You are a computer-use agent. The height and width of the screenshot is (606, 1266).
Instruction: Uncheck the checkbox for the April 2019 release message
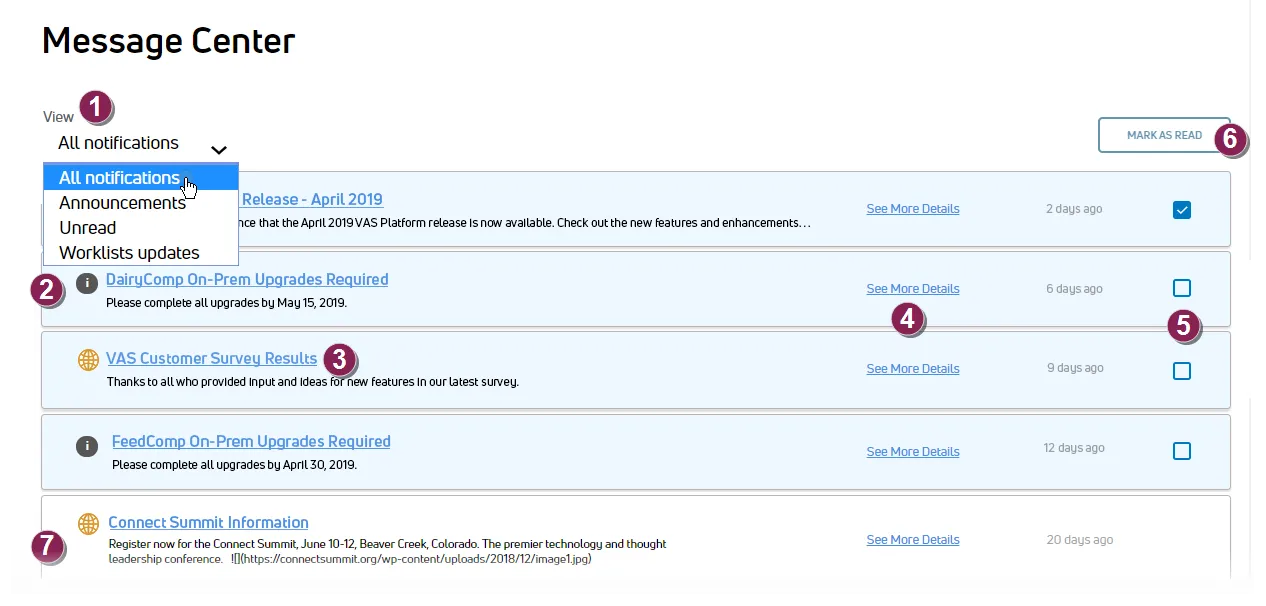1182,210
